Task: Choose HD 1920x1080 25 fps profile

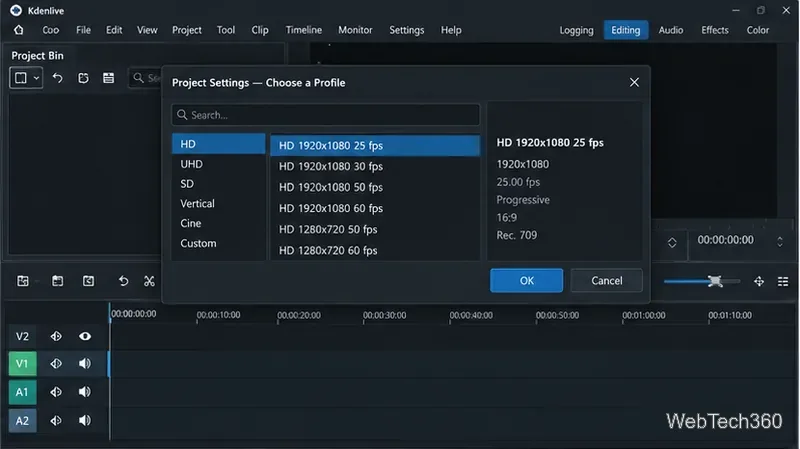Action: coord(375,145)
